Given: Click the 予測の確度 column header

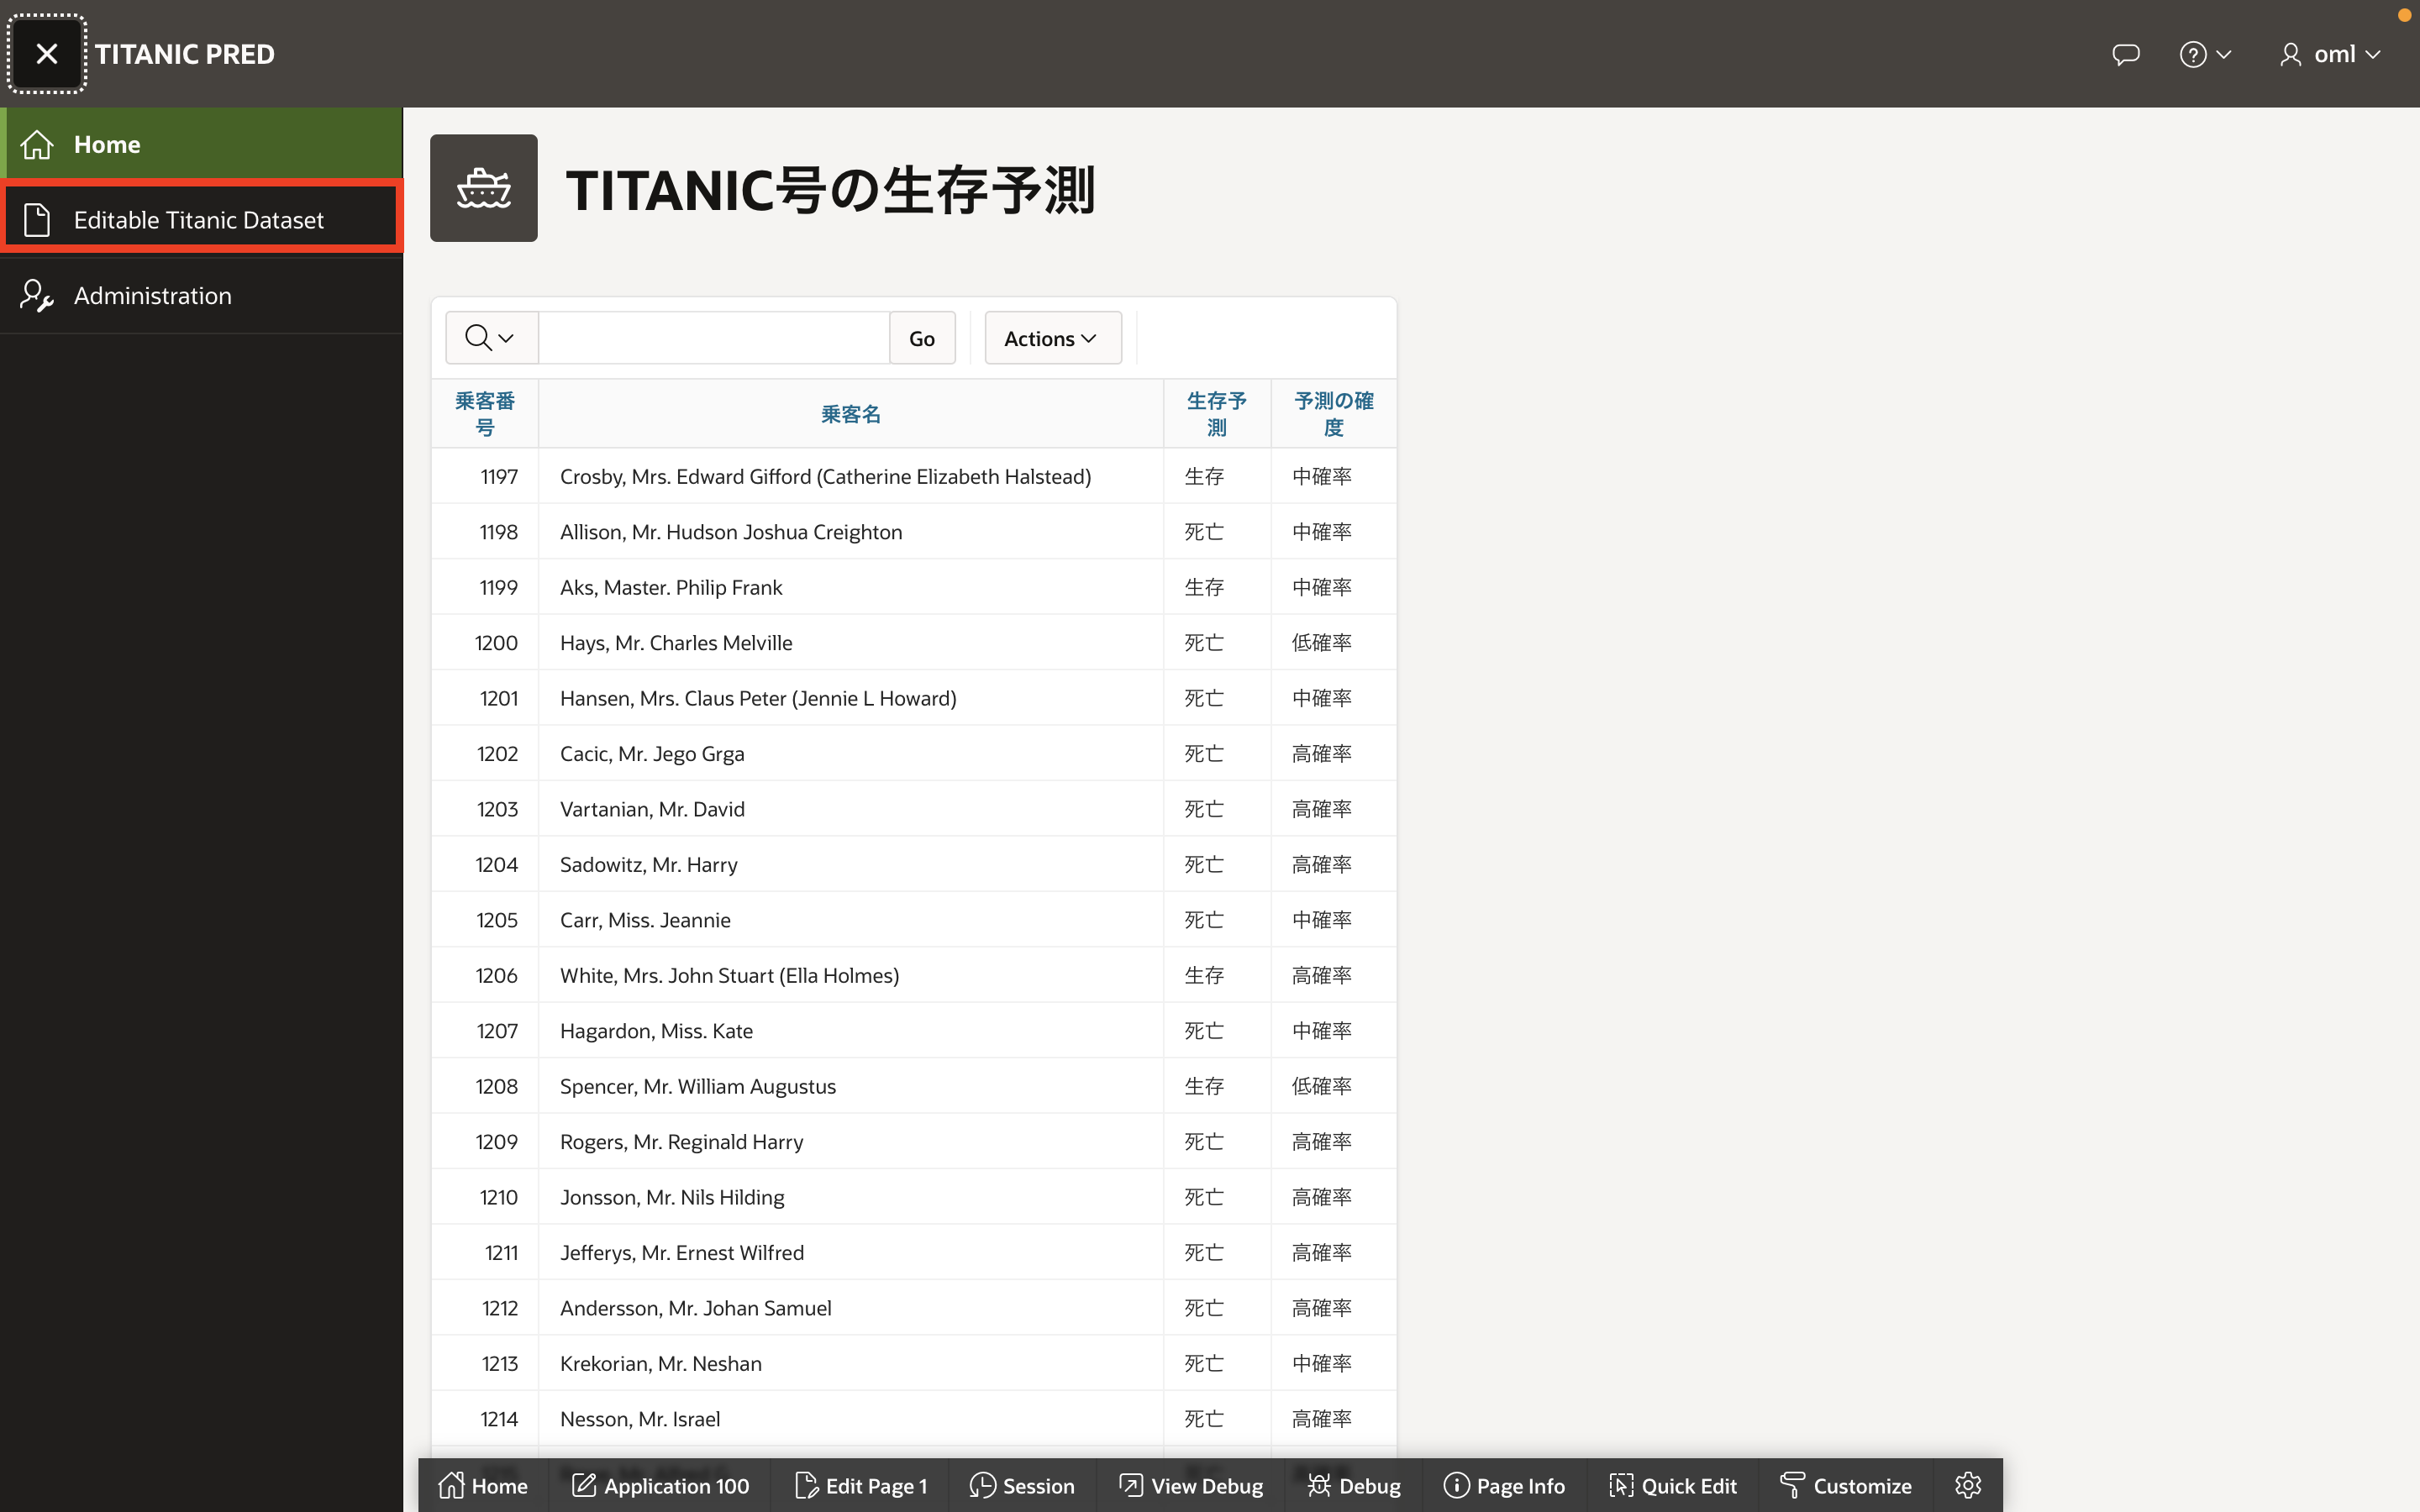Looking at the screenshot, I should 1334,414.
